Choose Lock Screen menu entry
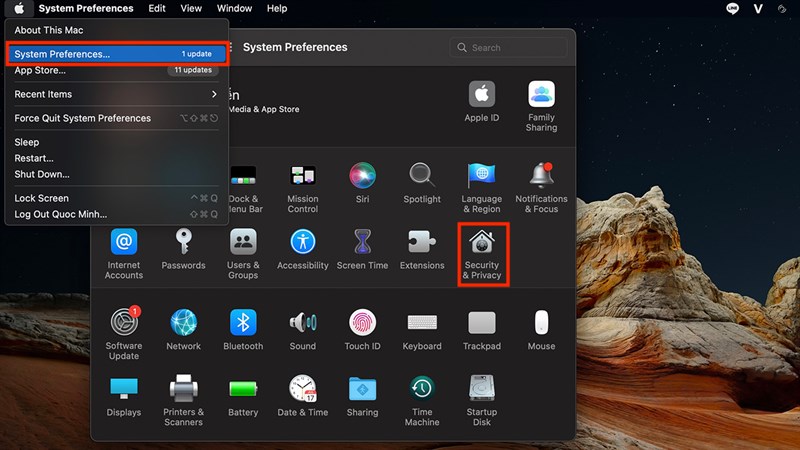Screen dimensions: 800x450 click(116, 198)
